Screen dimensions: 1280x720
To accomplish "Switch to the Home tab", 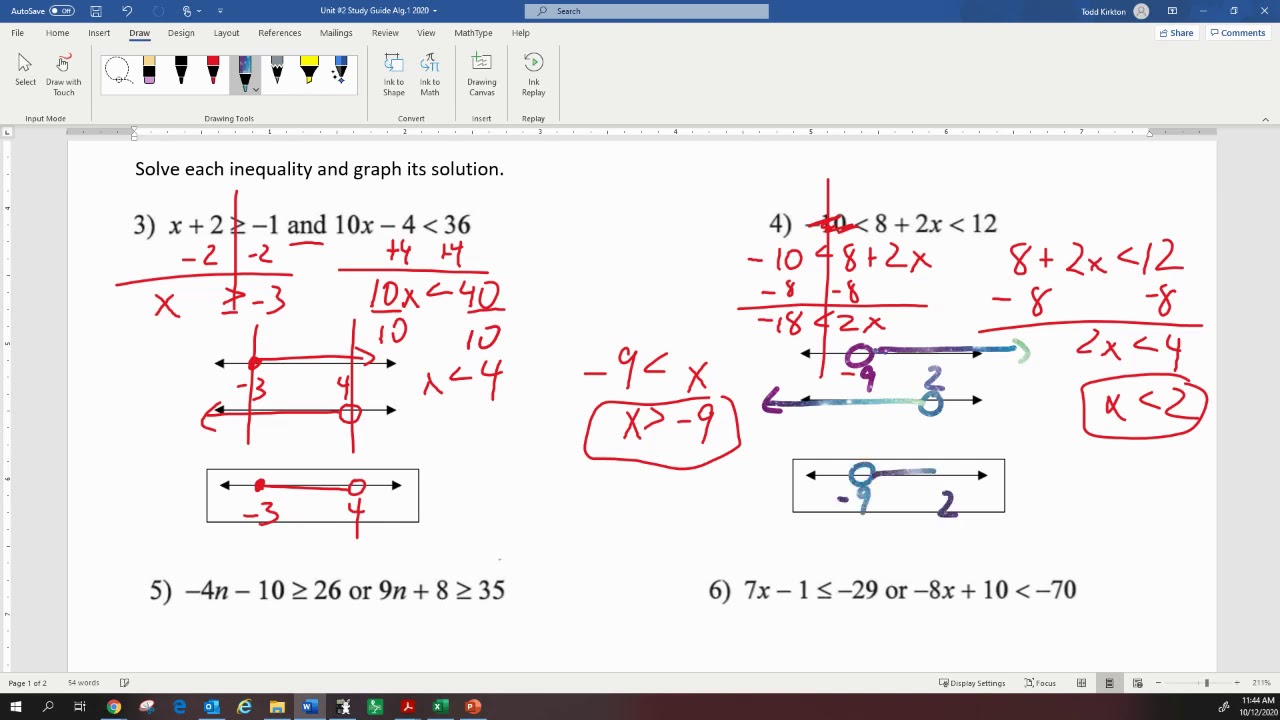I will [x=57, y=33].
